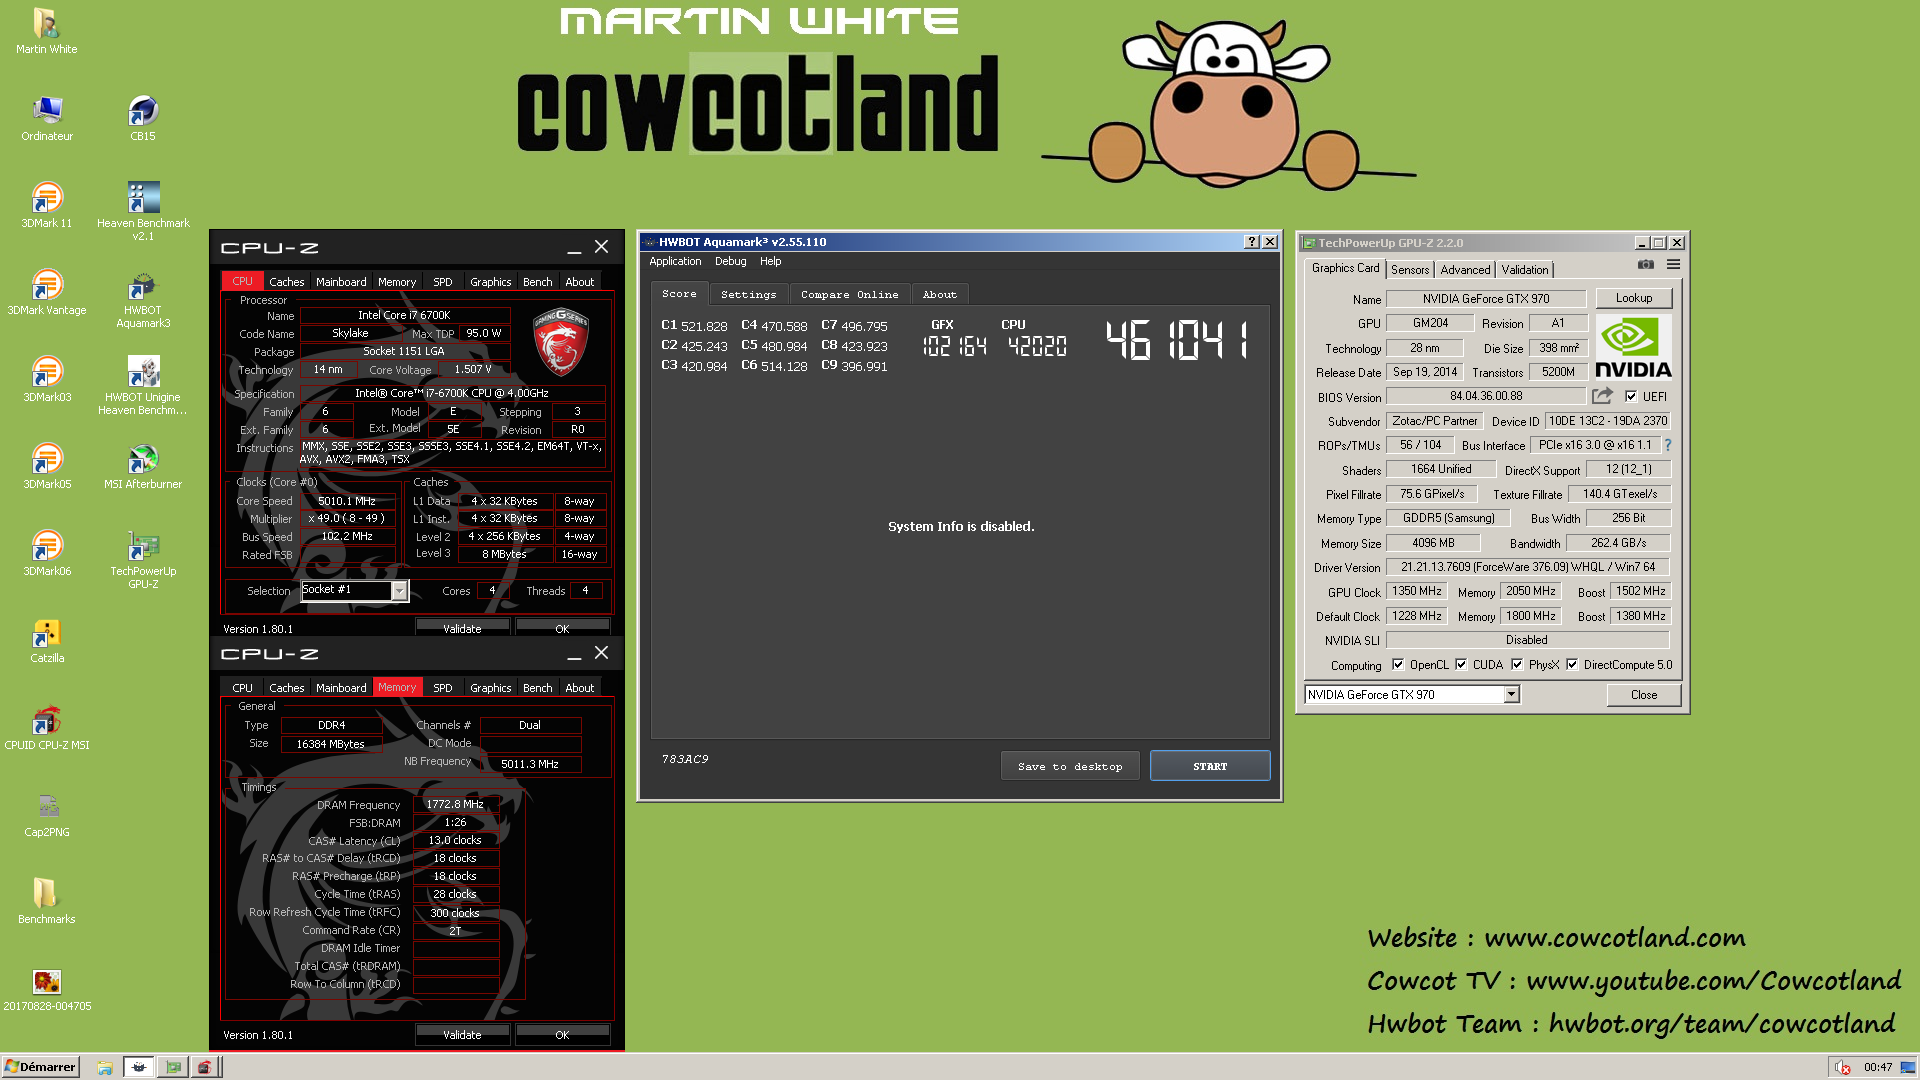Open HWBOT Aquamark3 desktop shortcut
The width and height of the screenshot is (1920, 1080).
point(143,298)
